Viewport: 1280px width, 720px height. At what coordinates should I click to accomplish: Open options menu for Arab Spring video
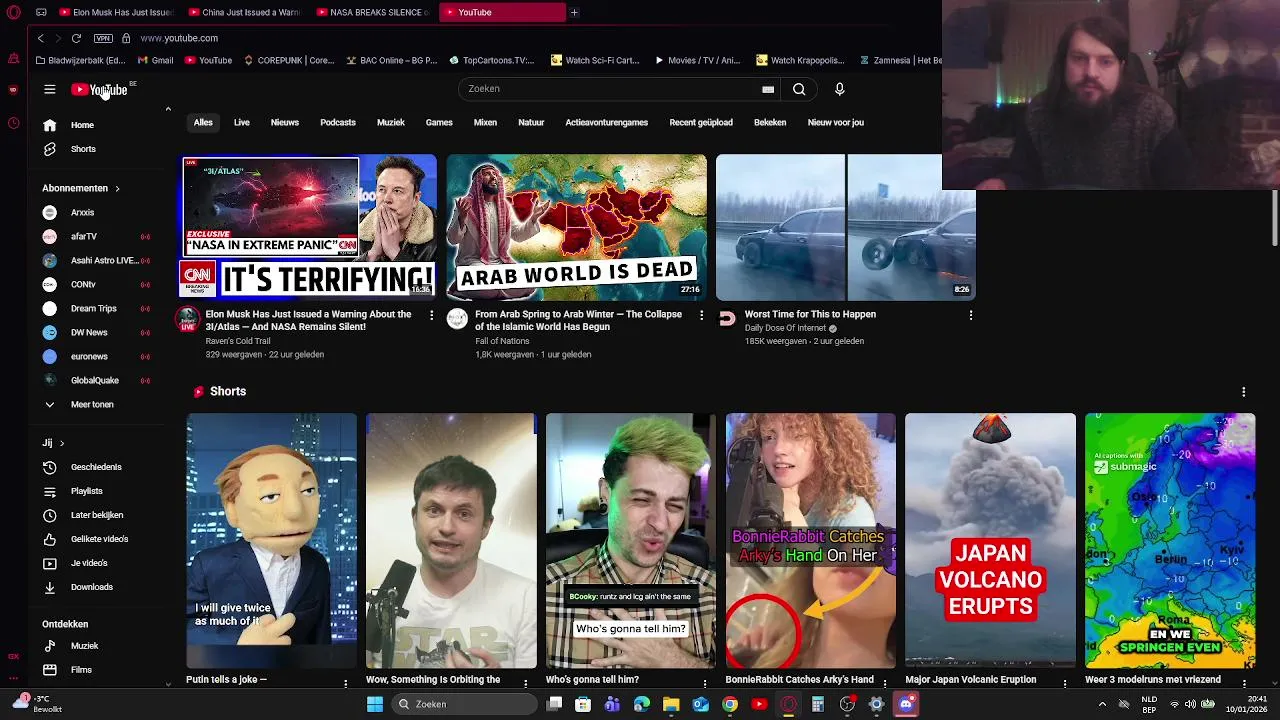[701, 315]
